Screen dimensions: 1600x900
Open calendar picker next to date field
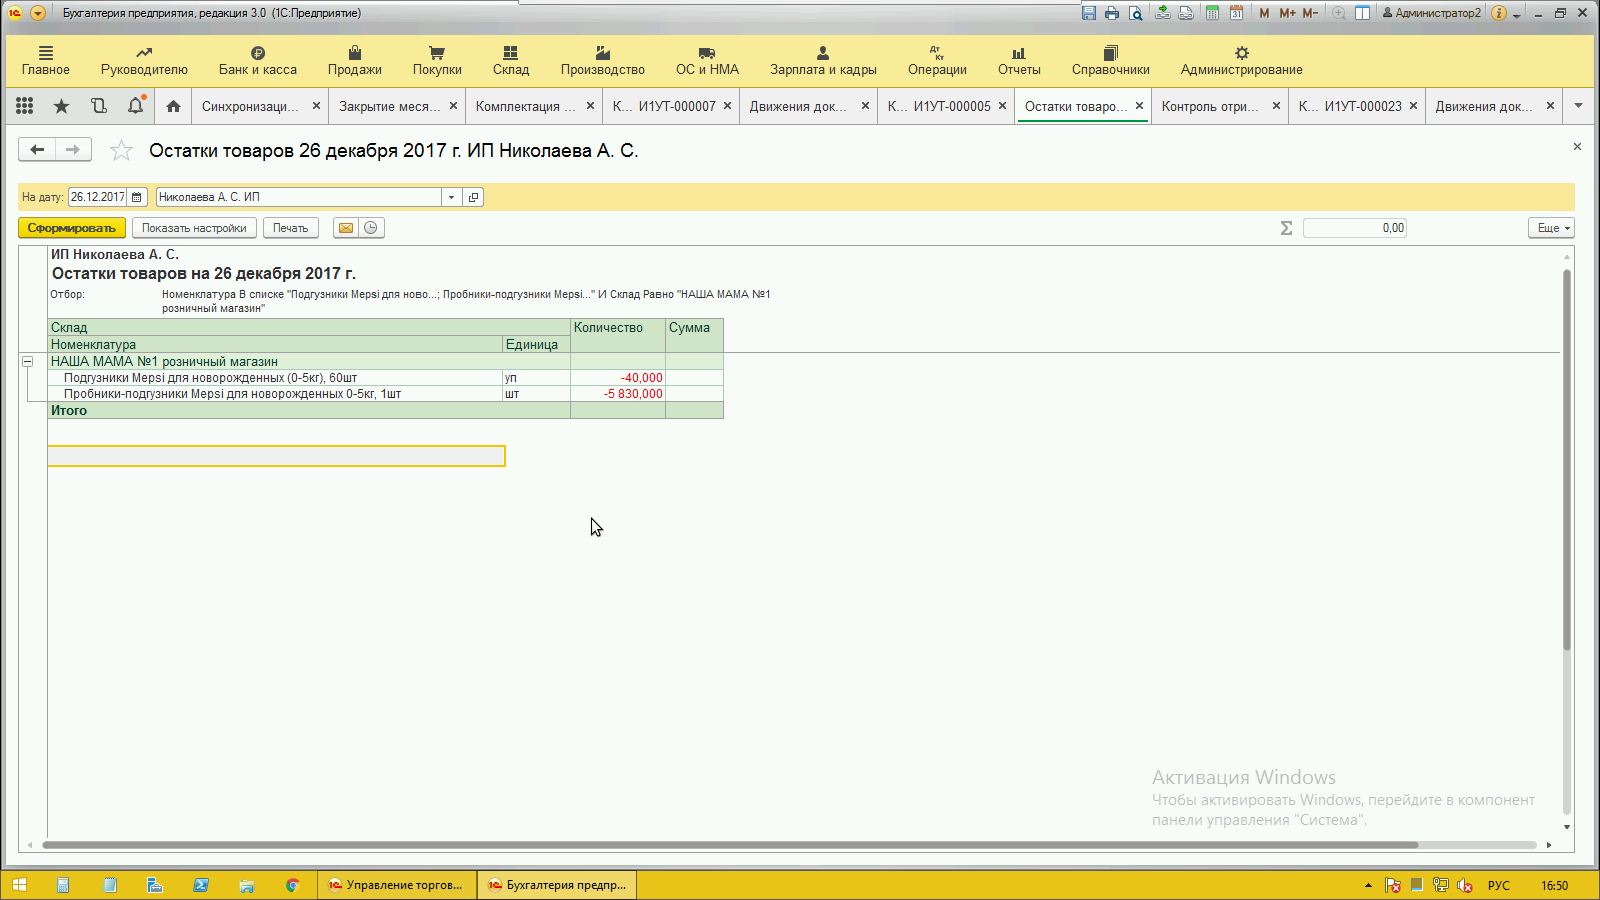(x=137, y=197)
